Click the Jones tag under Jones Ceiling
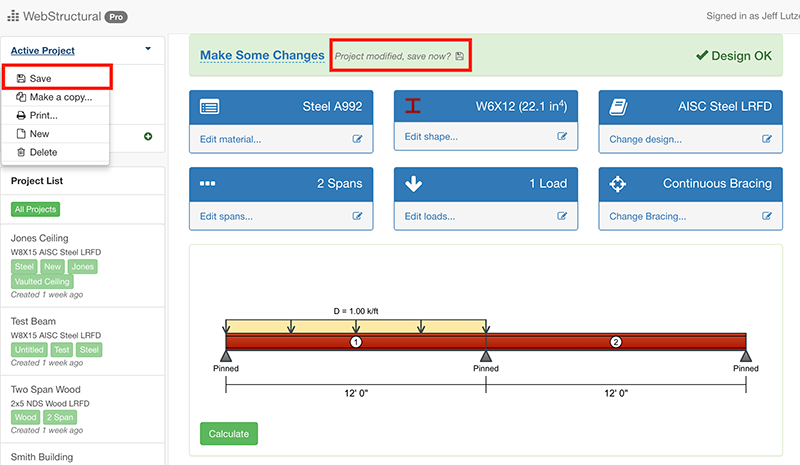The image size is (800, 465). pyautogui.click(x=83, y=266)
